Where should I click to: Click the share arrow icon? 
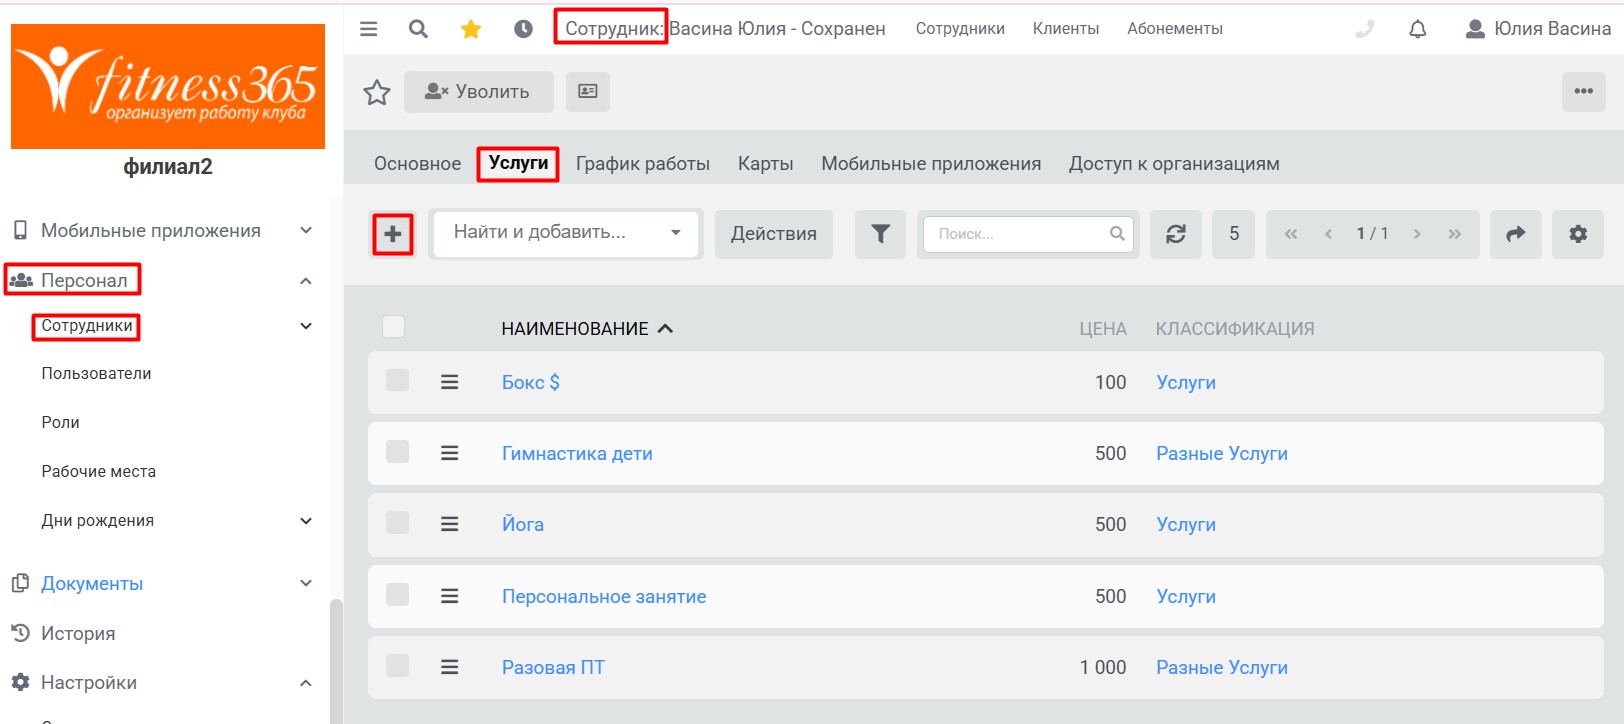pos(1516,234)
